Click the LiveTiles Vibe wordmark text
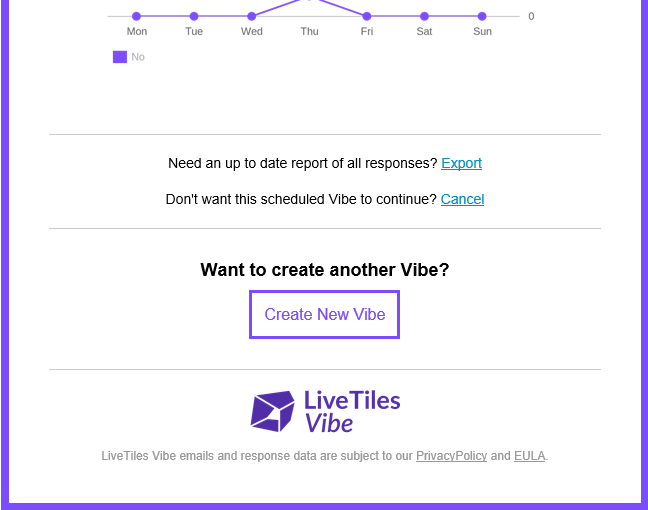648x510 pixels. coord(352,411)
